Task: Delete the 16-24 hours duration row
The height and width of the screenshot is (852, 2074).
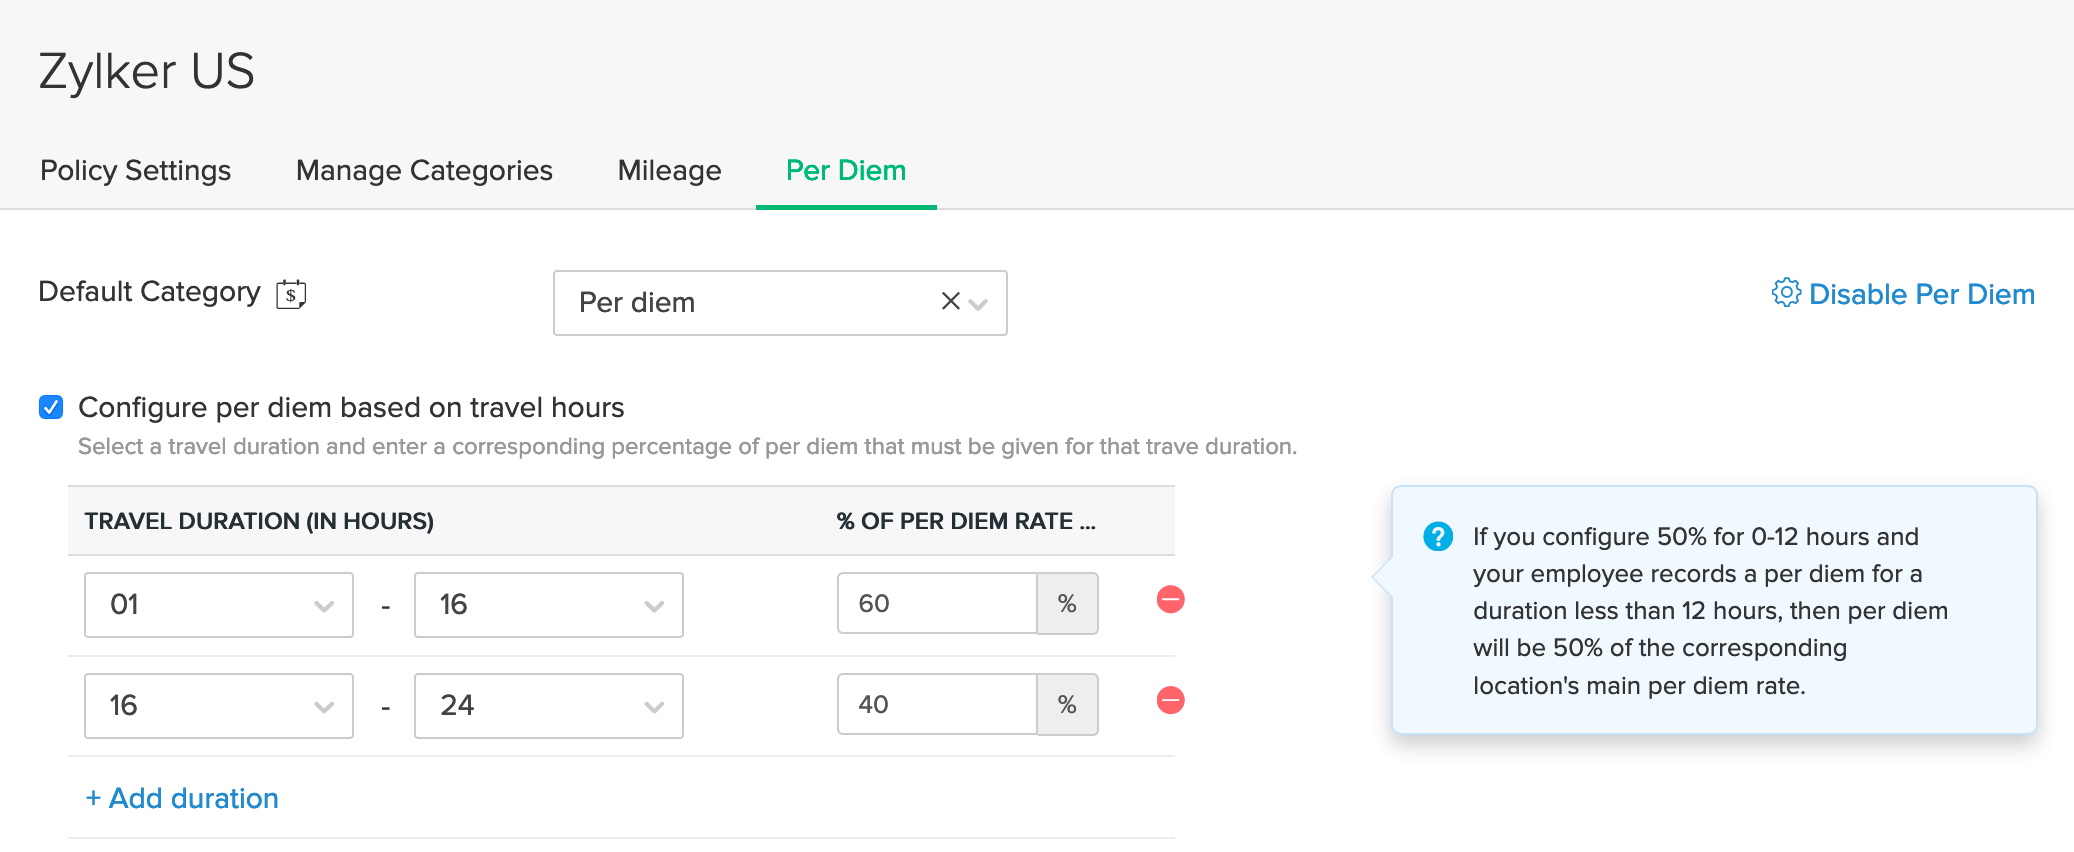Action: point(1170,700)
